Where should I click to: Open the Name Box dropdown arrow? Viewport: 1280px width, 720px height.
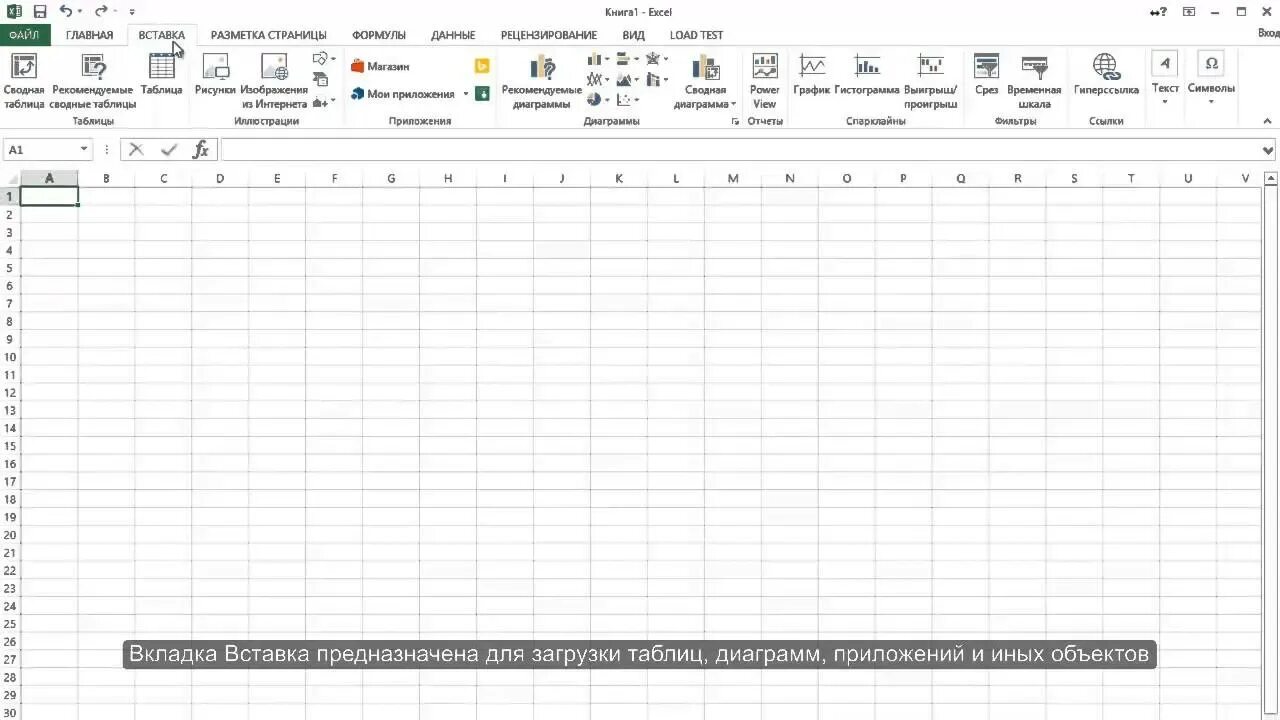pyautogui.click(x=84, y=150)
